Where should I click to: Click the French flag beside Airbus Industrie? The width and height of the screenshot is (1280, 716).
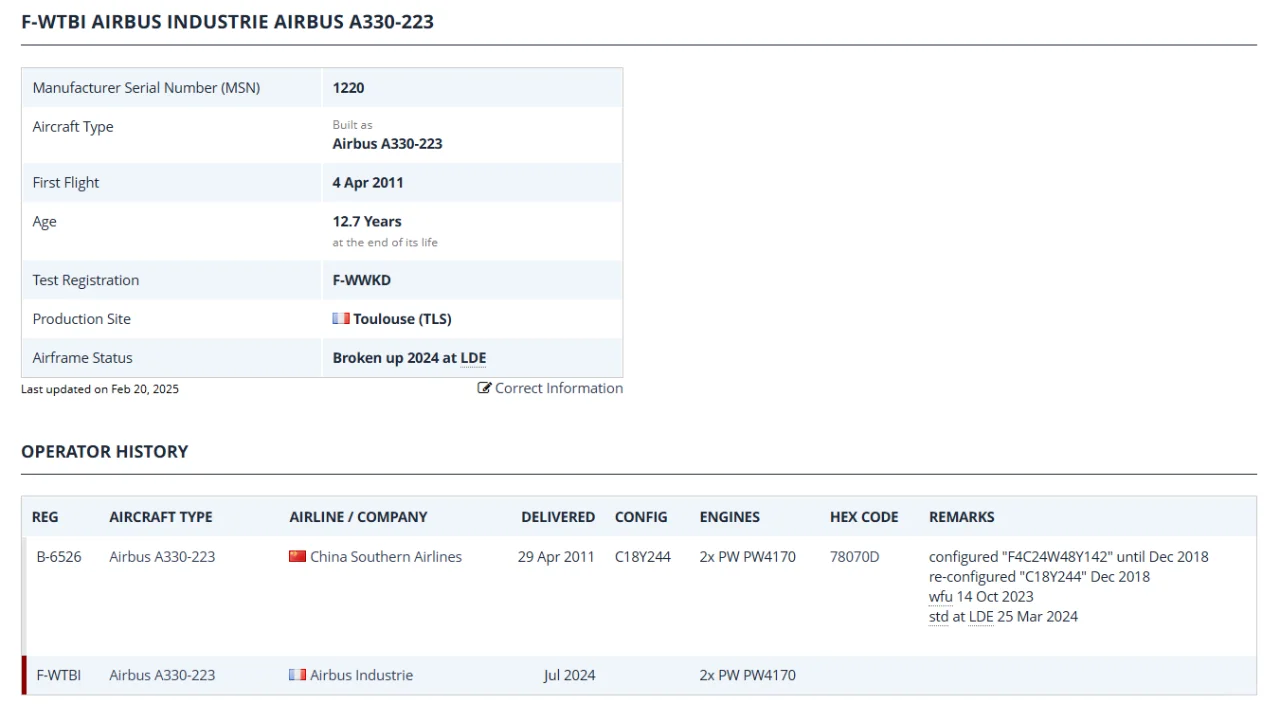[297, 675]
